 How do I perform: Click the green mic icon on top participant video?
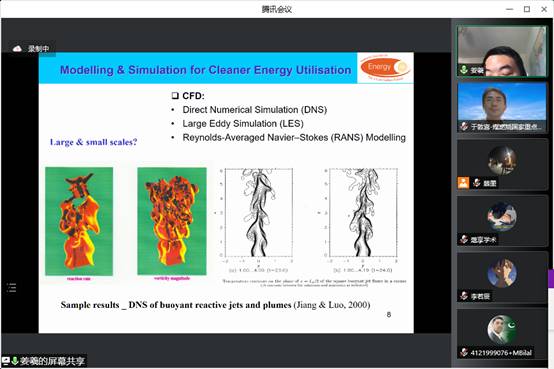tap(464, 70)
